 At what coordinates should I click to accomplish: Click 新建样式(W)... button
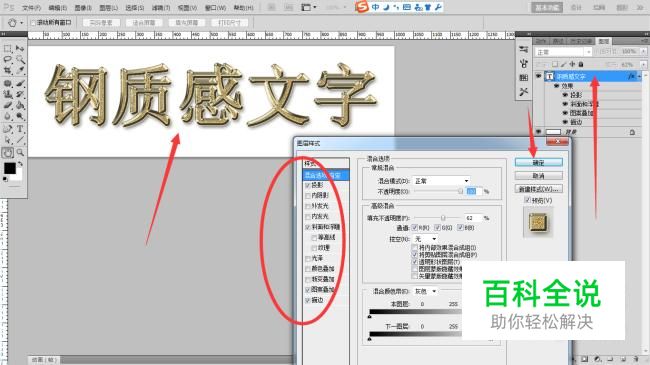coord(538,189)
